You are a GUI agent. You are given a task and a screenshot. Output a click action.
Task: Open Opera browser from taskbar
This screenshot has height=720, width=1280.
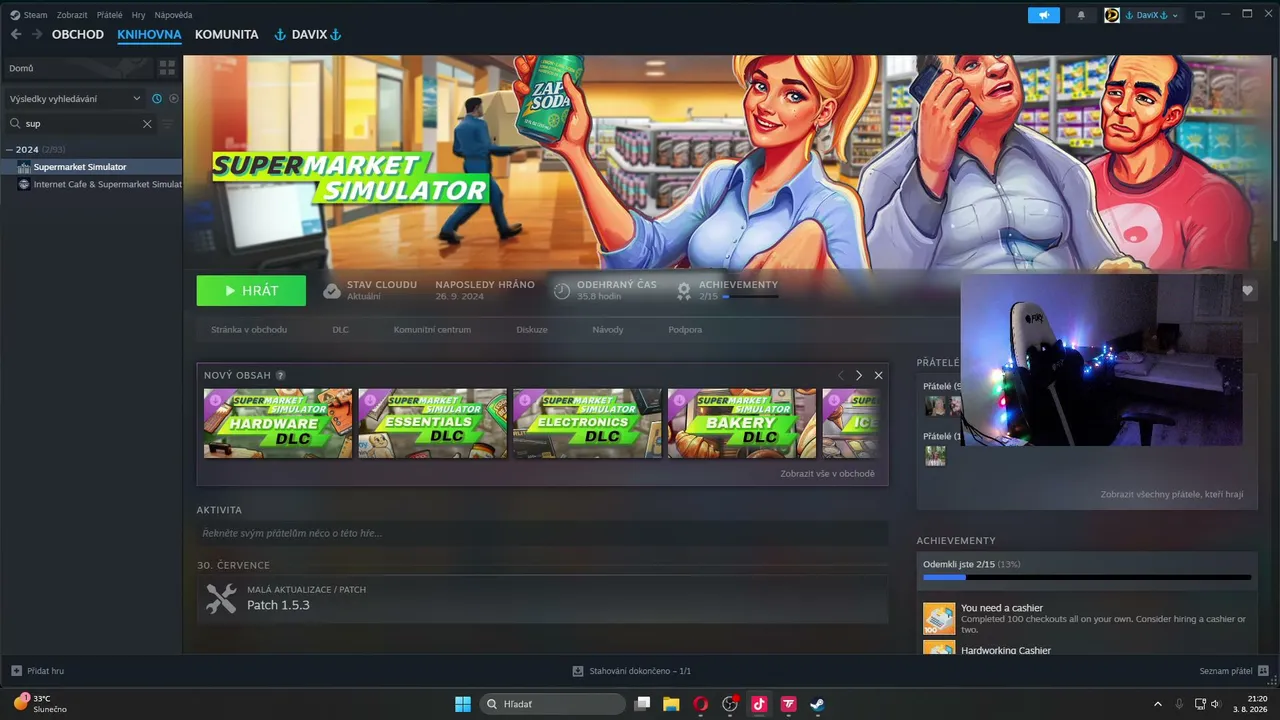click(x=700, y=704)
